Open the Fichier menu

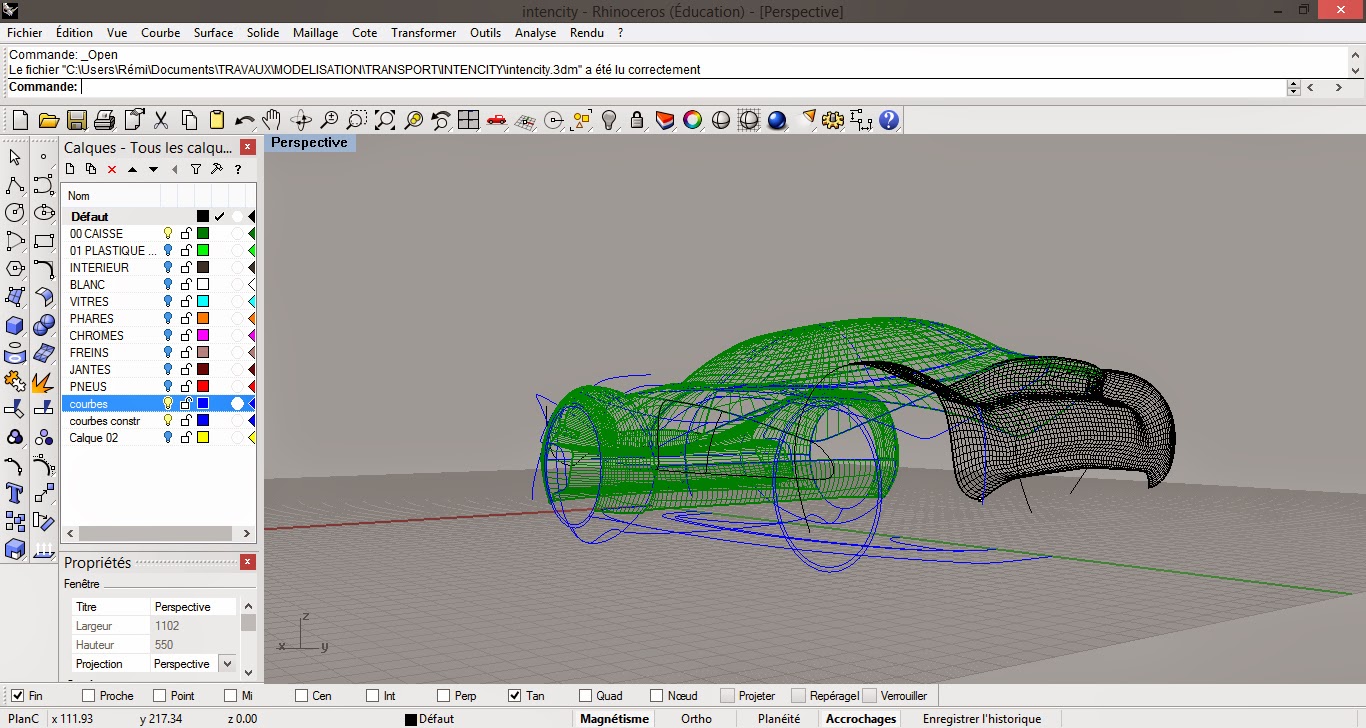point(25,33)
